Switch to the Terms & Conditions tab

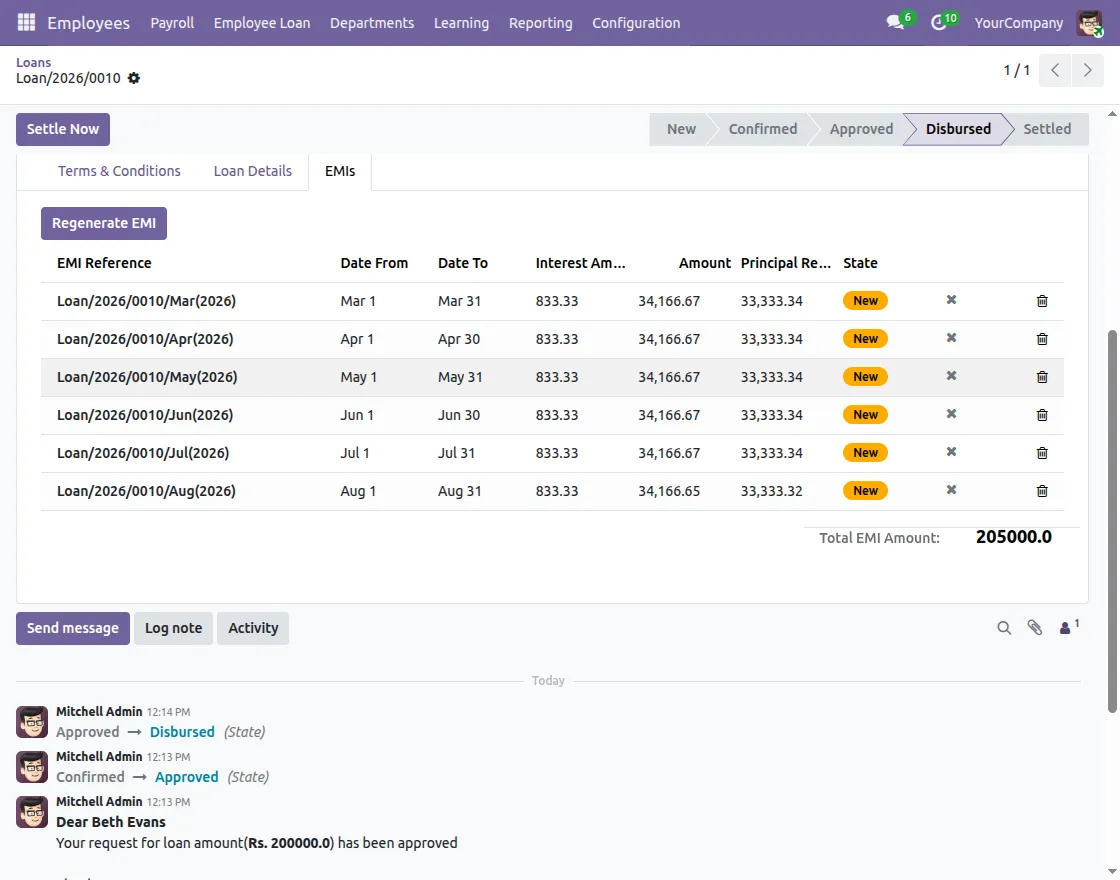click(x=119, y=171)
